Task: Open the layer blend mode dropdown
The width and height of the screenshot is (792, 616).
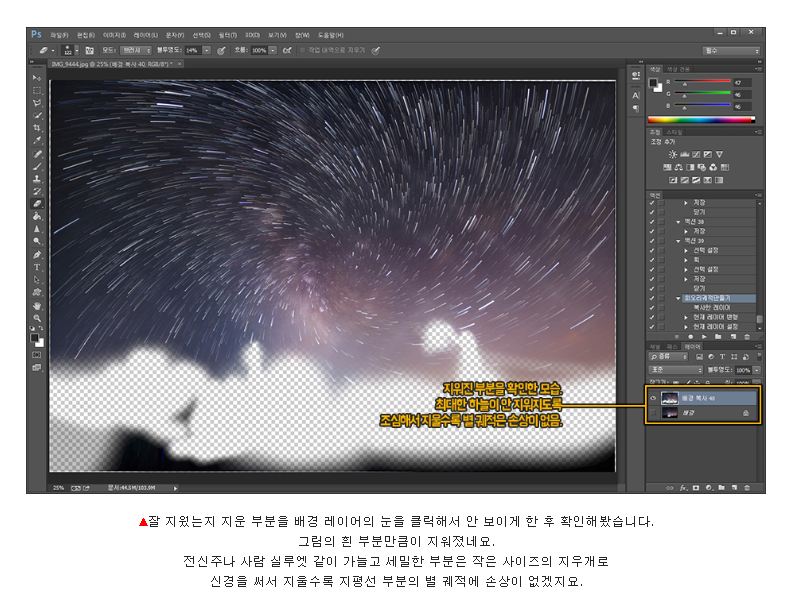Action: pyautogui.click(x=676, y=370)
